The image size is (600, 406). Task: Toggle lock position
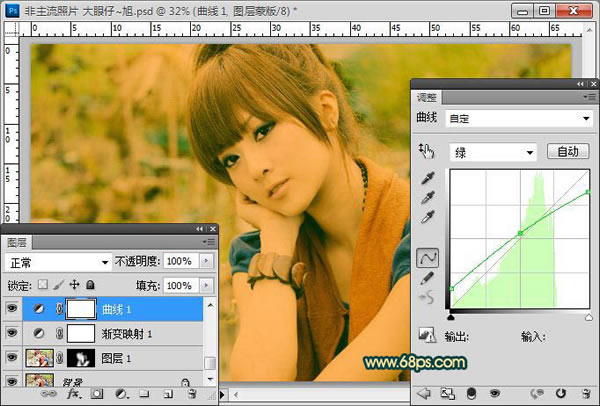tap(74, 285)
